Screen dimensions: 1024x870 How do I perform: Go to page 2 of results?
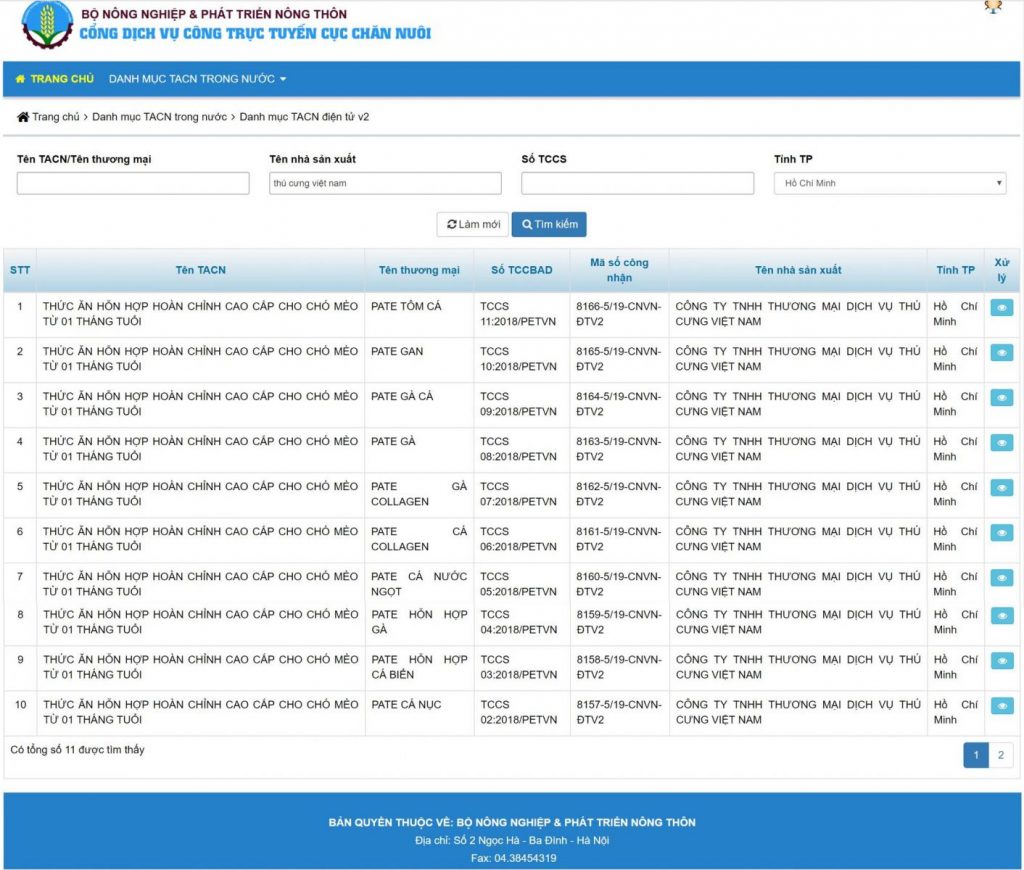pos(1000,756)
